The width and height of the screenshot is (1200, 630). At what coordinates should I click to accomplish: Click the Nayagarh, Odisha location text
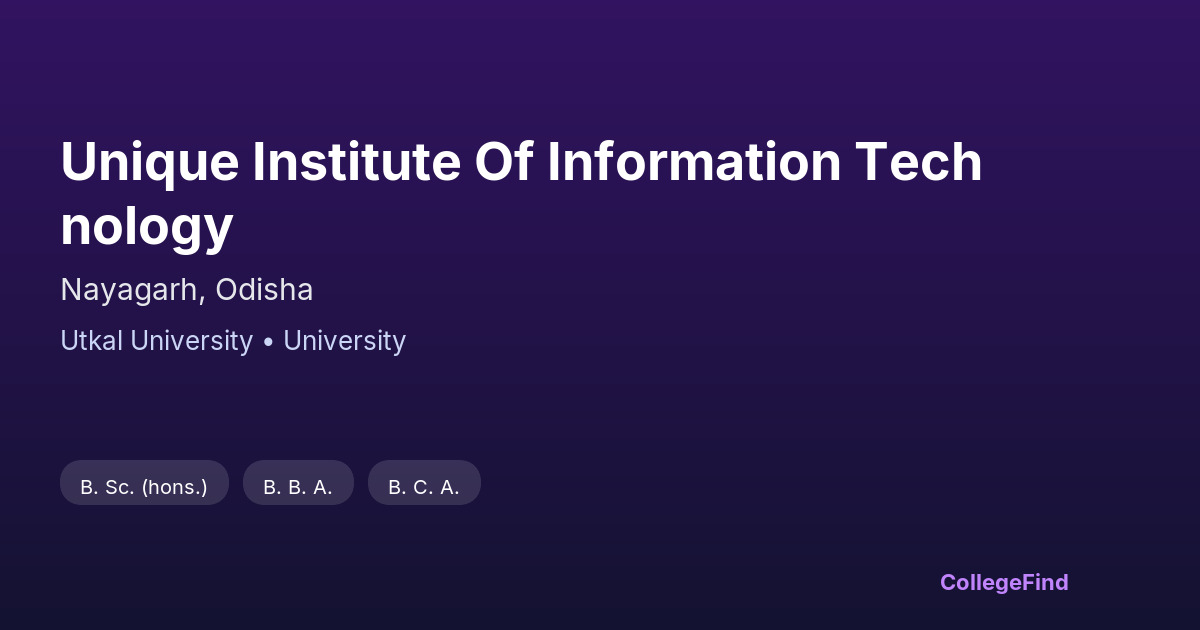click(187, 290)
